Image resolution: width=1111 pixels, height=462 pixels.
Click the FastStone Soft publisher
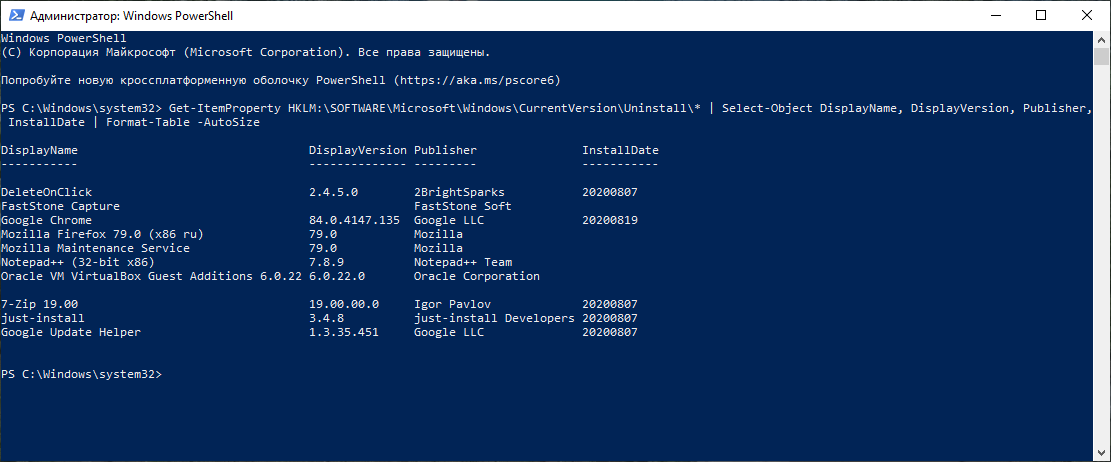(x=463, y=206)
